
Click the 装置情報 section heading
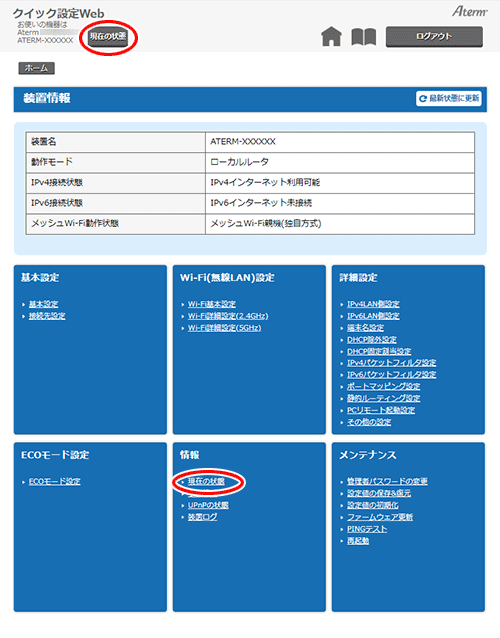click(47, 98)
